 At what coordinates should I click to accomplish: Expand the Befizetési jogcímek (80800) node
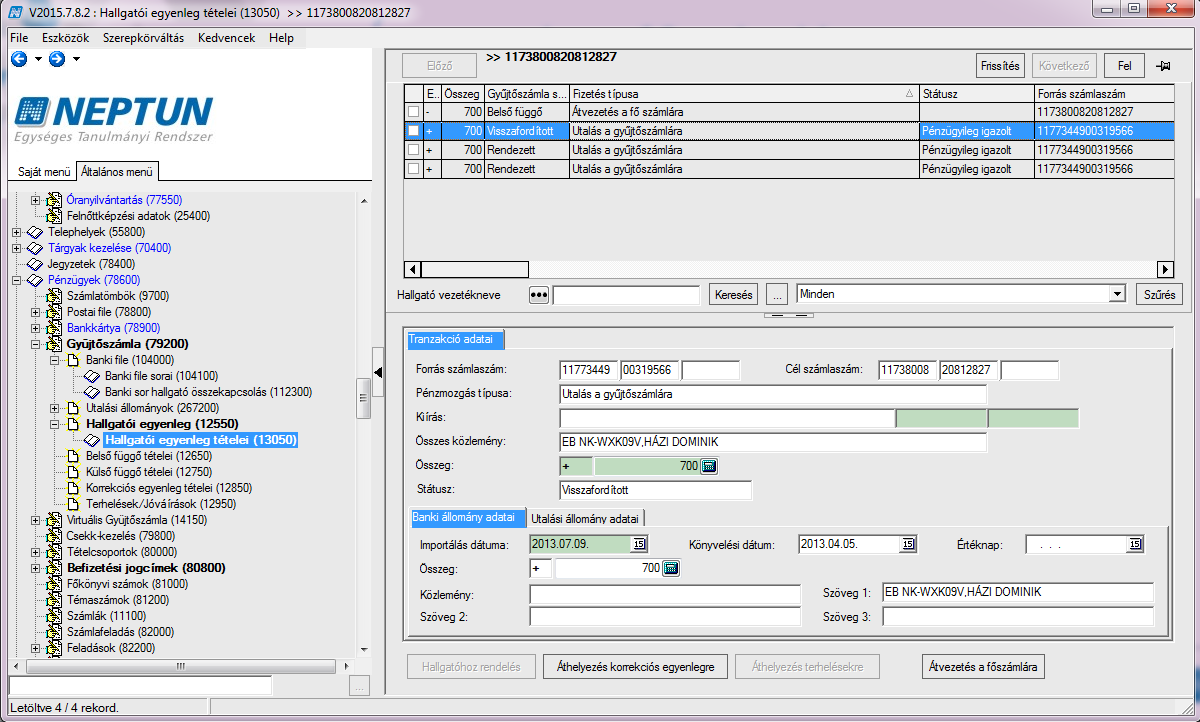click(35, 568)
